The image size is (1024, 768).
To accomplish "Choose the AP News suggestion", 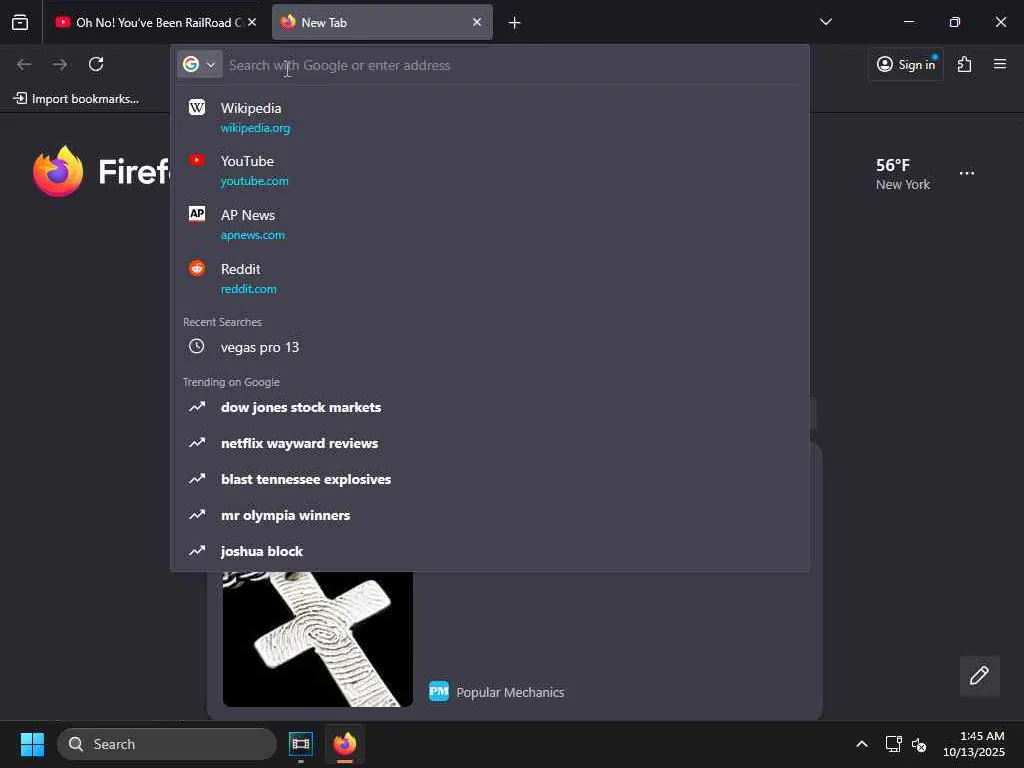I will click(x=490, y=225).
